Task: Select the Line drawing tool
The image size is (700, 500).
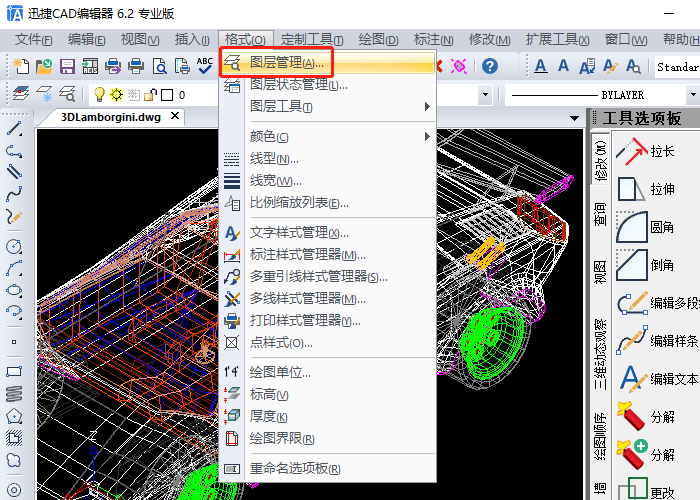Action: click(x=14, y=129)
